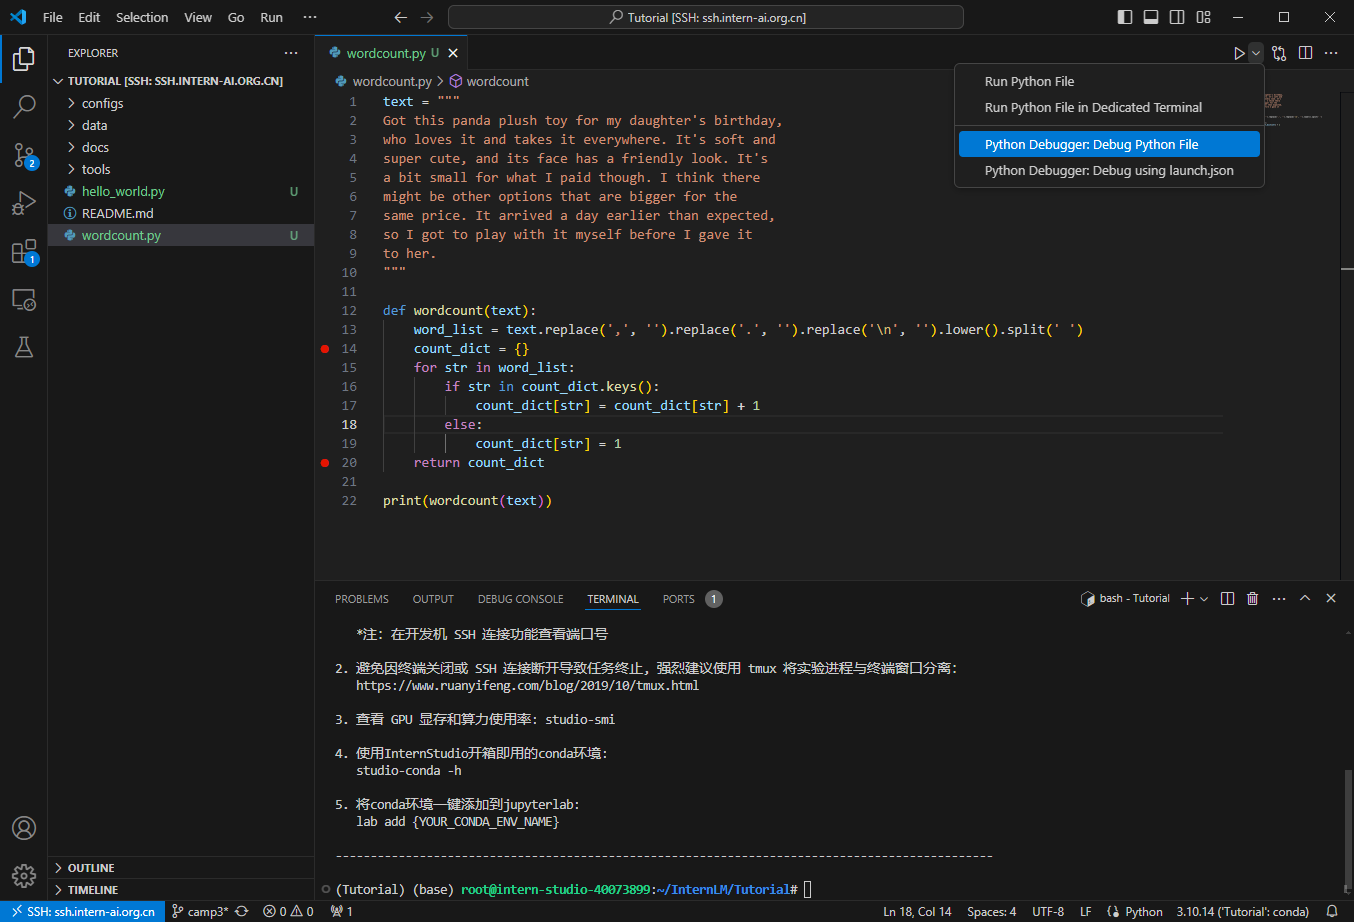The width and height of the screenshot is (1354, 922).
Task: Expand the data folder
Action: 181,125
